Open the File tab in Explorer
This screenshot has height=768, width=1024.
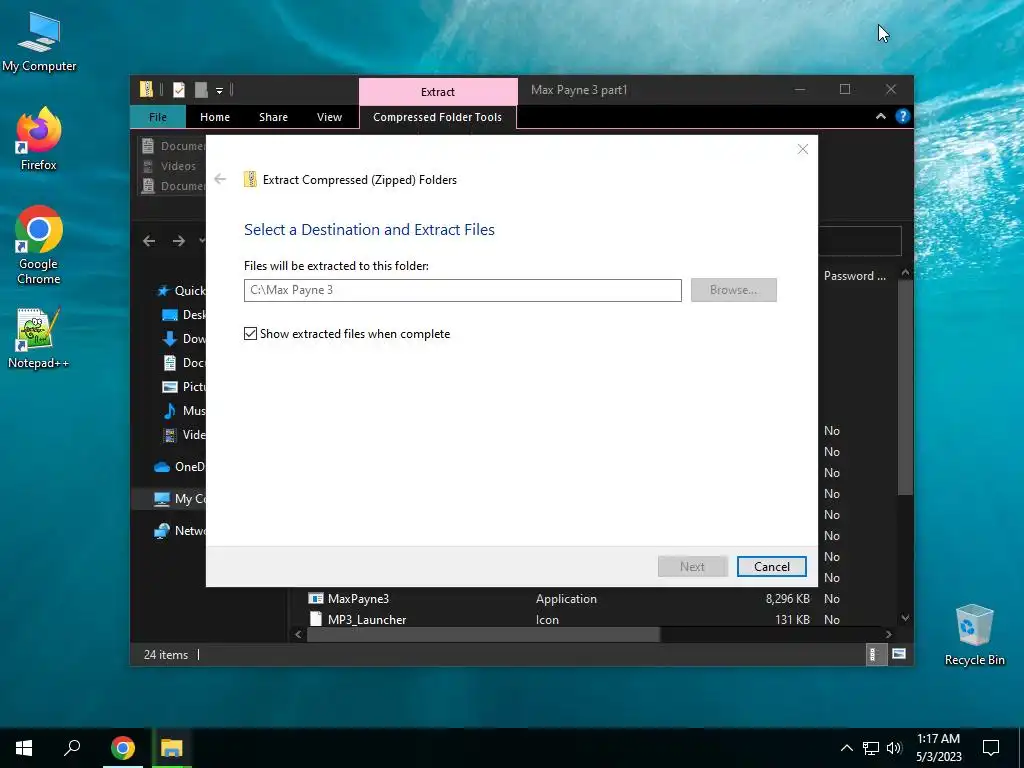tap(158, 117)
